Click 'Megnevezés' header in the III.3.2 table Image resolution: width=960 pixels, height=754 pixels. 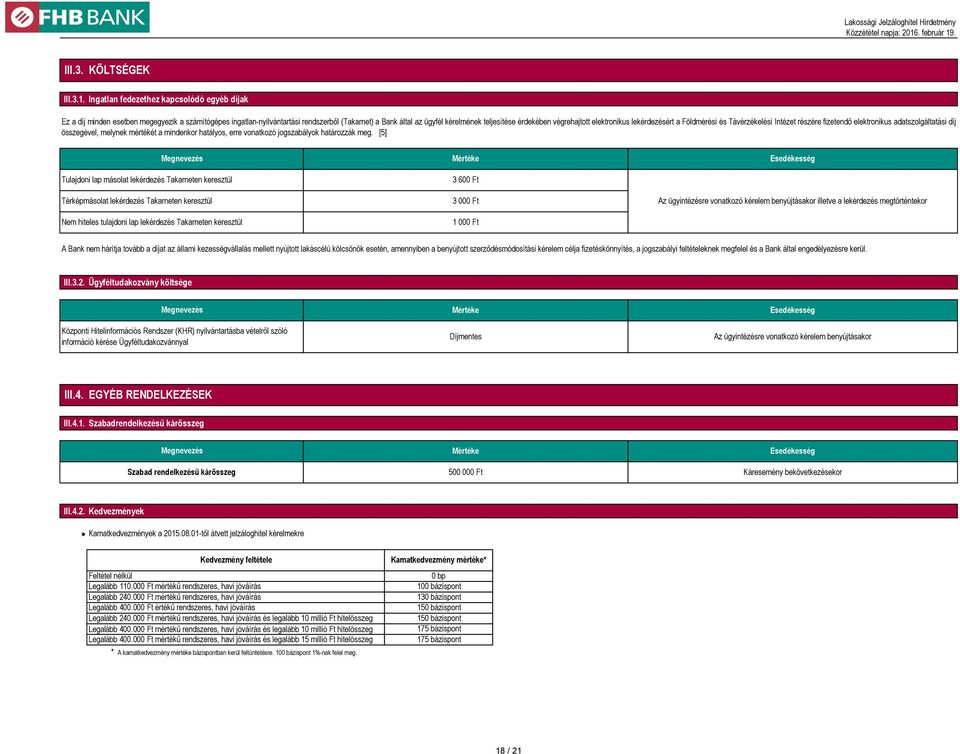pos(181,310)
